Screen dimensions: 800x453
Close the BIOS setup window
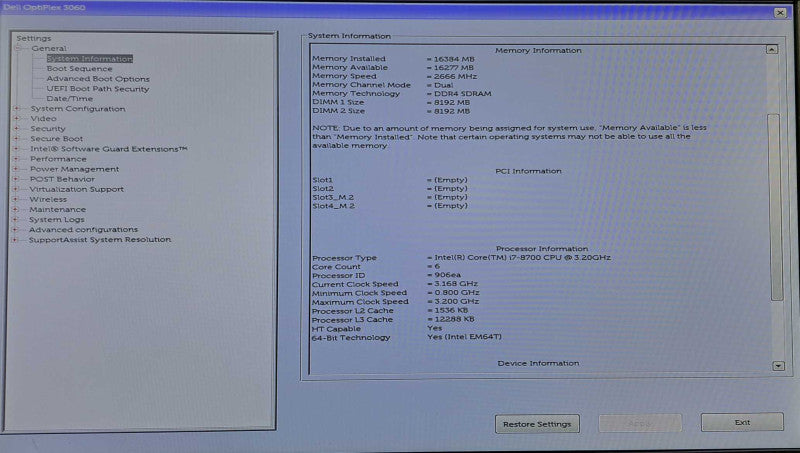click(780, 13)
